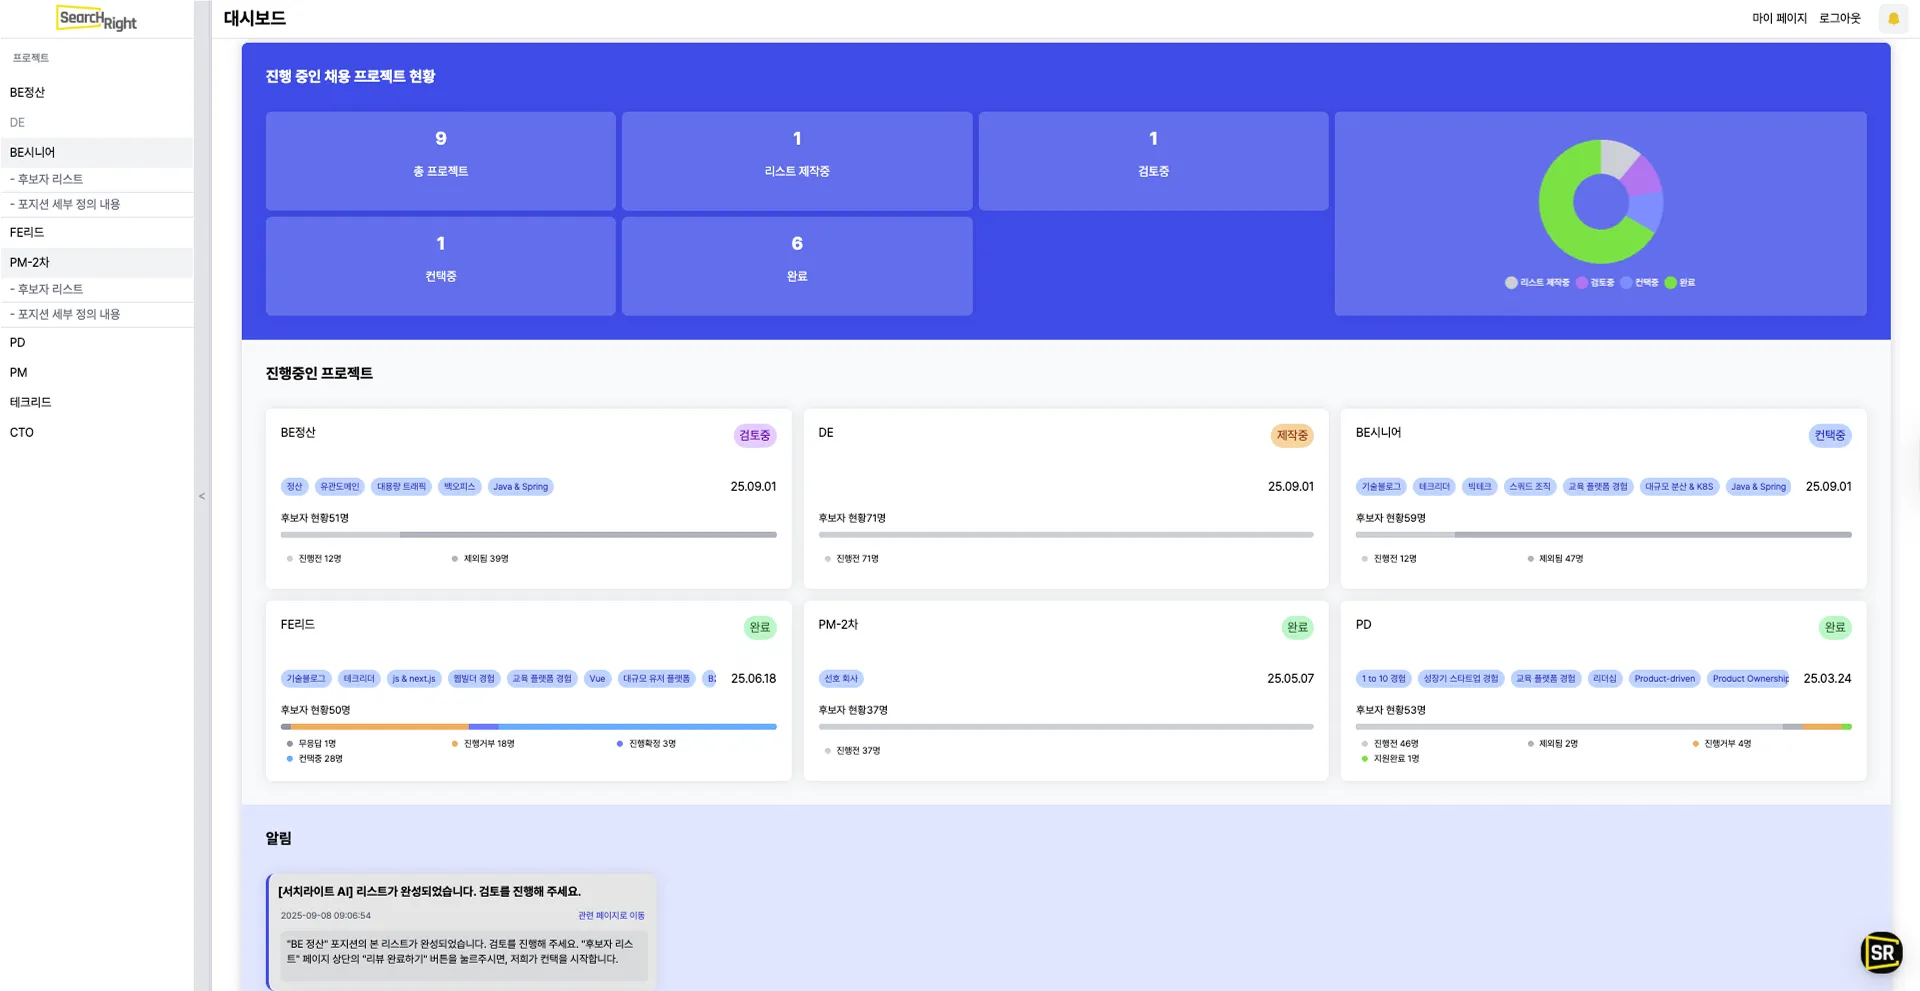Select CTO in the project sidebar
The height and width of the screenshot is (991, 1920).
[22, 432]
